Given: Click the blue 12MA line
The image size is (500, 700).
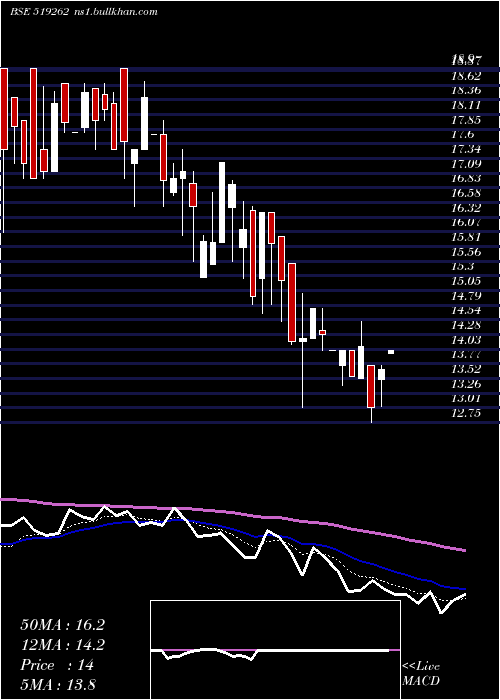Looking at the screenshot, I should pos(232,531).
